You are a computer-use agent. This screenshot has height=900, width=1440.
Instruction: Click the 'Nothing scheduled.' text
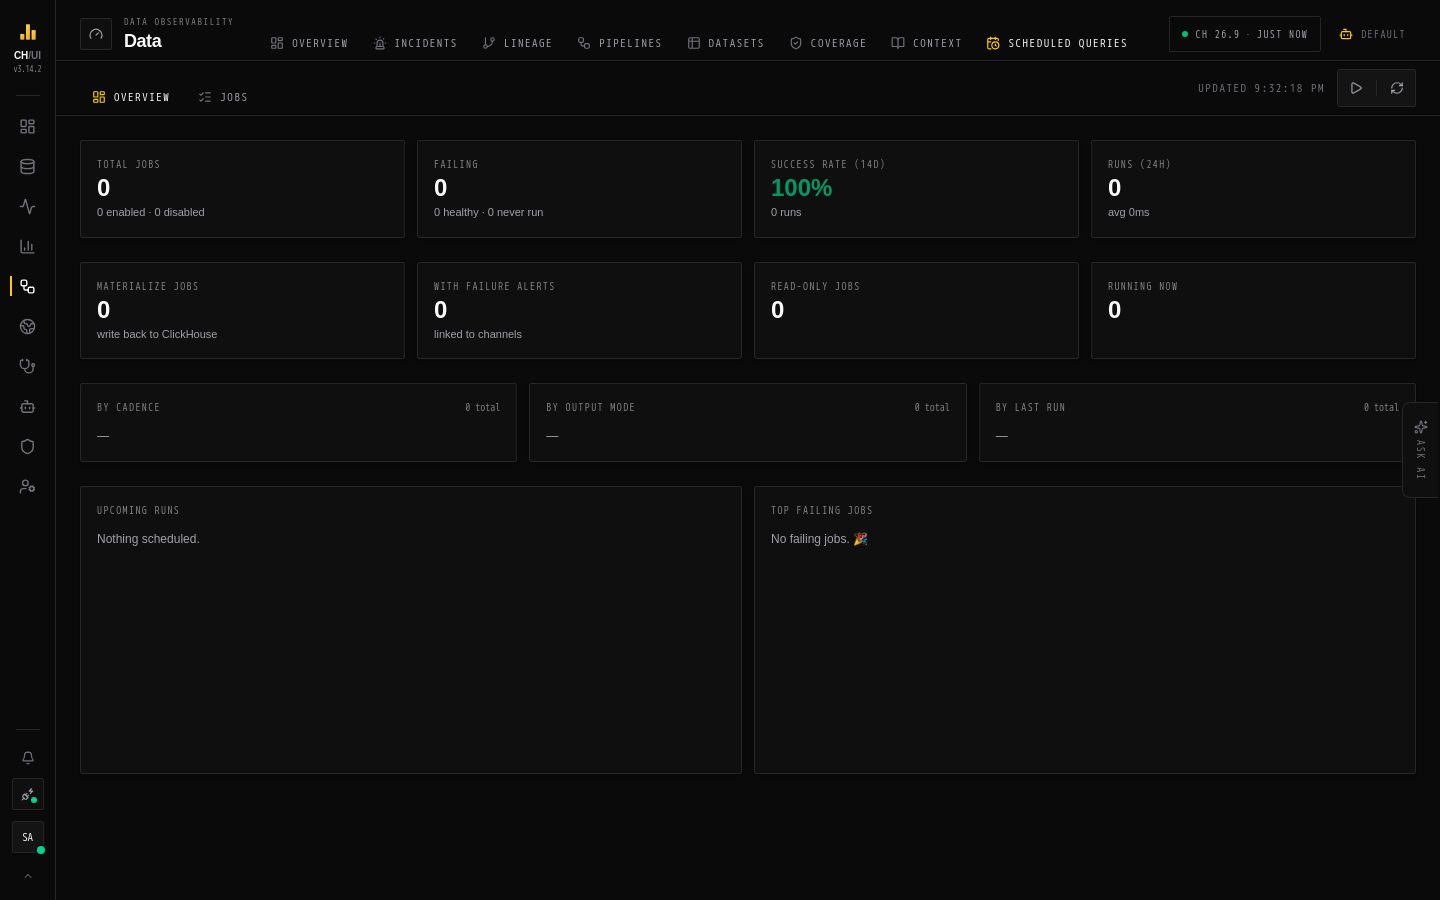pos(148,539)
